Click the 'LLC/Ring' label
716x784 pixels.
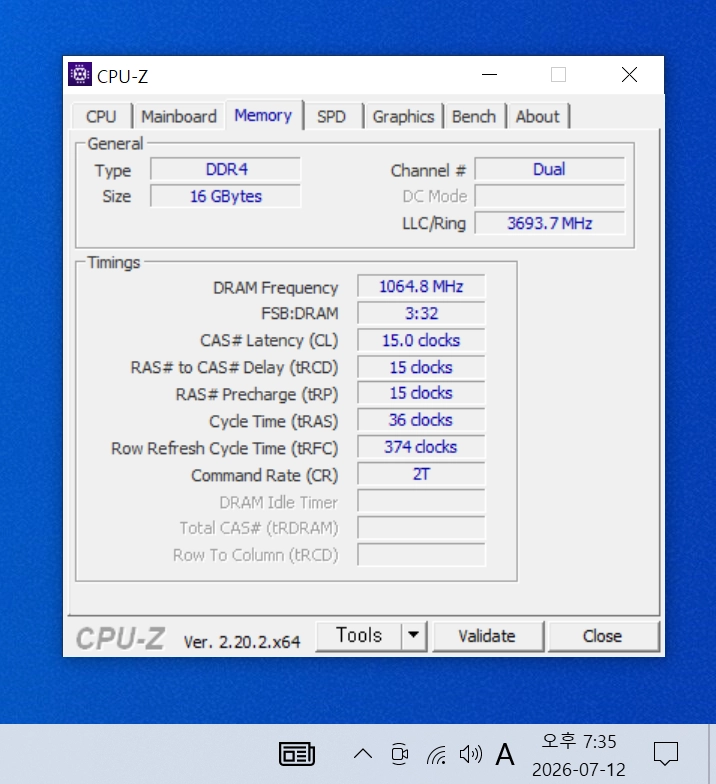tap(434, 224)
